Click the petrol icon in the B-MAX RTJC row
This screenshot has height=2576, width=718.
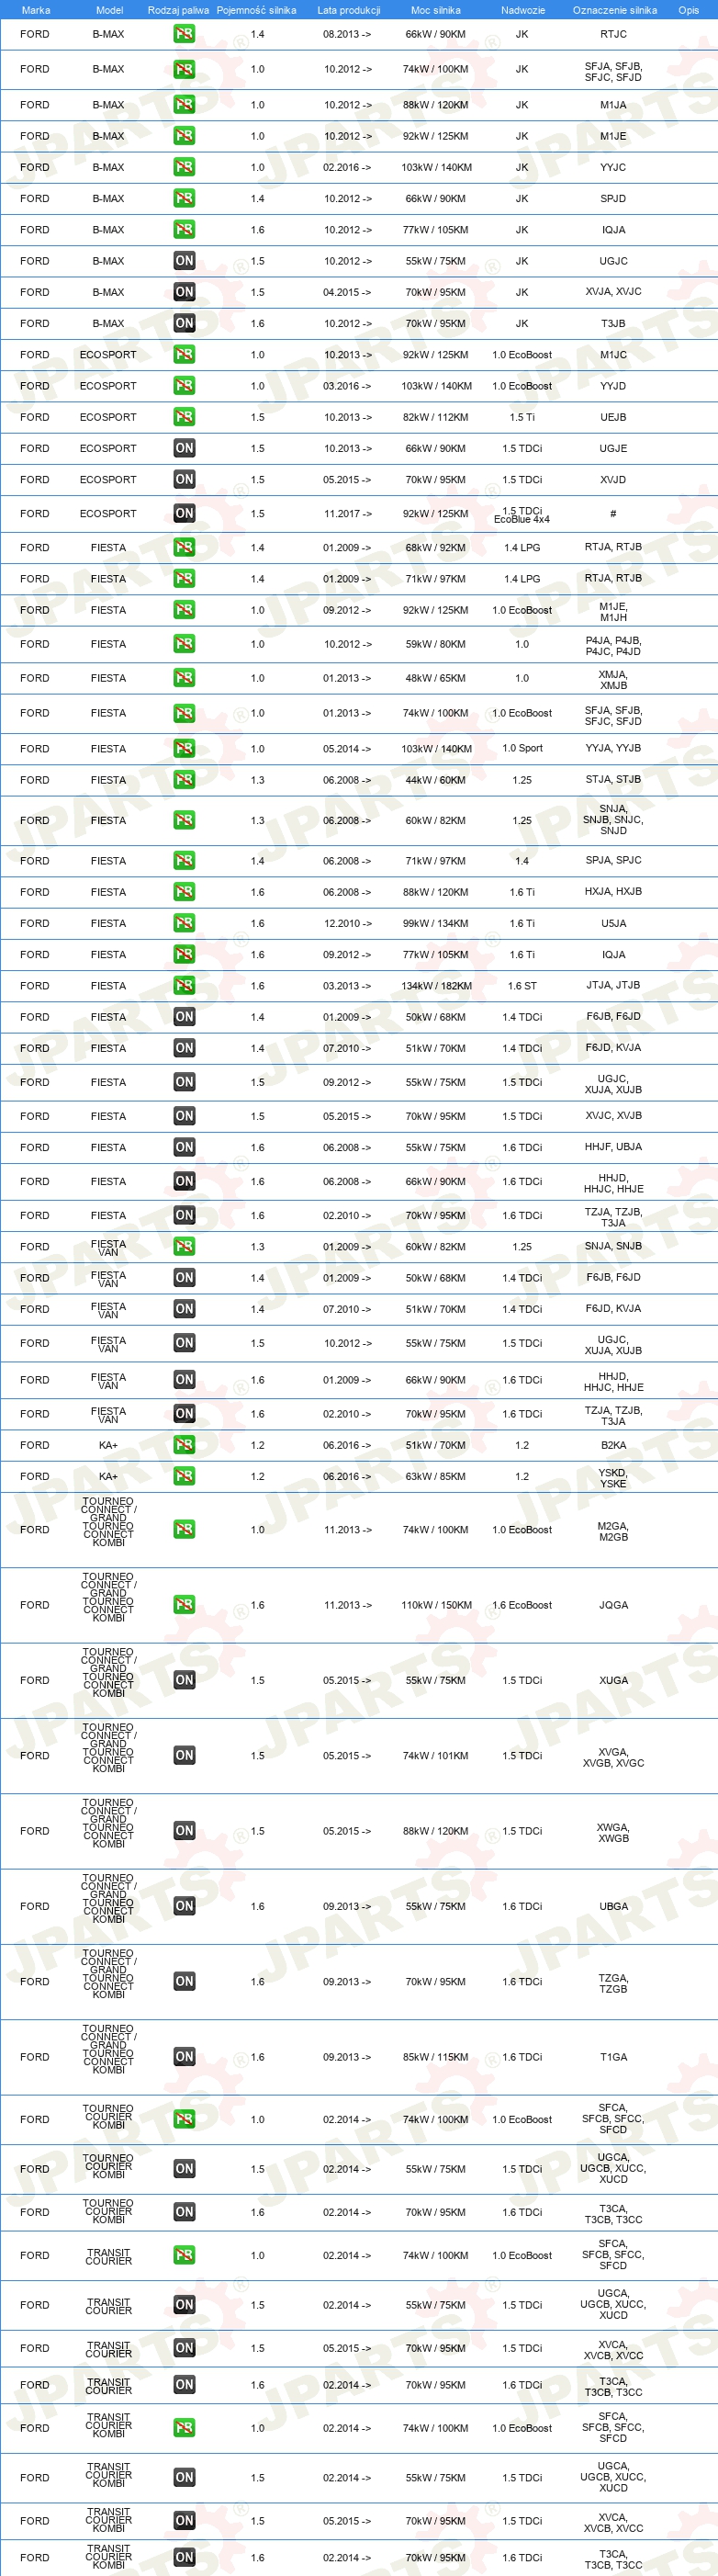pos(184,34)
